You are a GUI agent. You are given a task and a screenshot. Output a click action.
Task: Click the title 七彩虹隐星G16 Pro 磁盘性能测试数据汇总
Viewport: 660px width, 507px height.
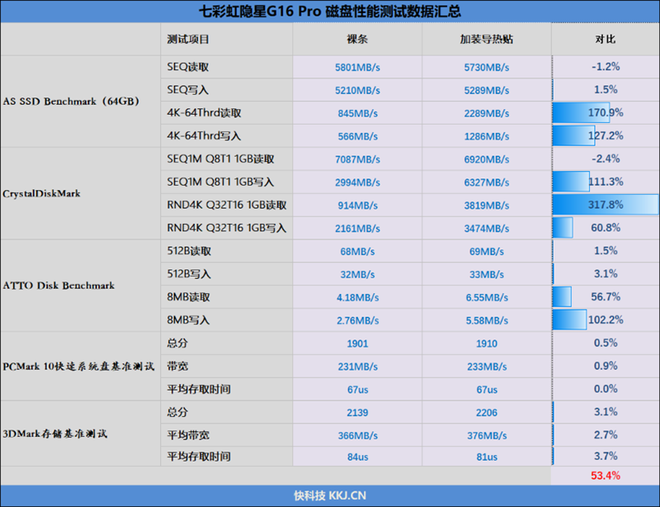[x=330, y=12]
